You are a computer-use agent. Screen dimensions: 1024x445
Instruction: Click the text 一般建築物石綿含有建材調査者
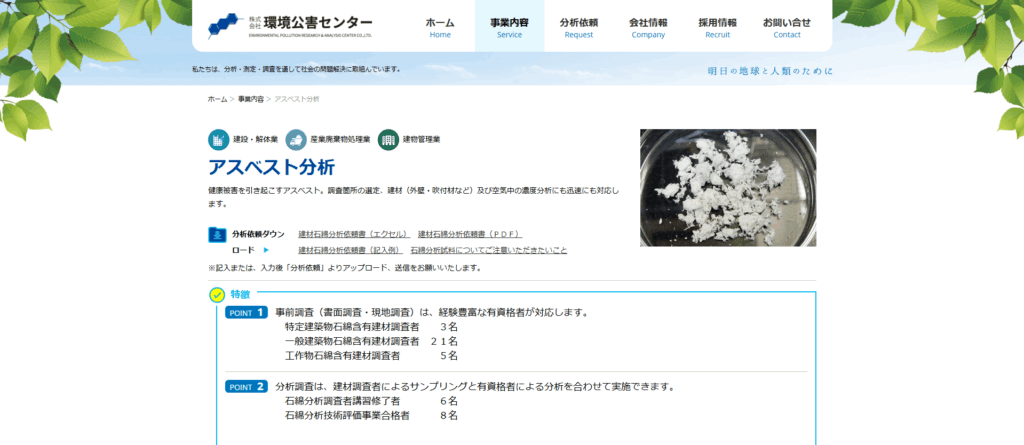click(x=352, y=341)
